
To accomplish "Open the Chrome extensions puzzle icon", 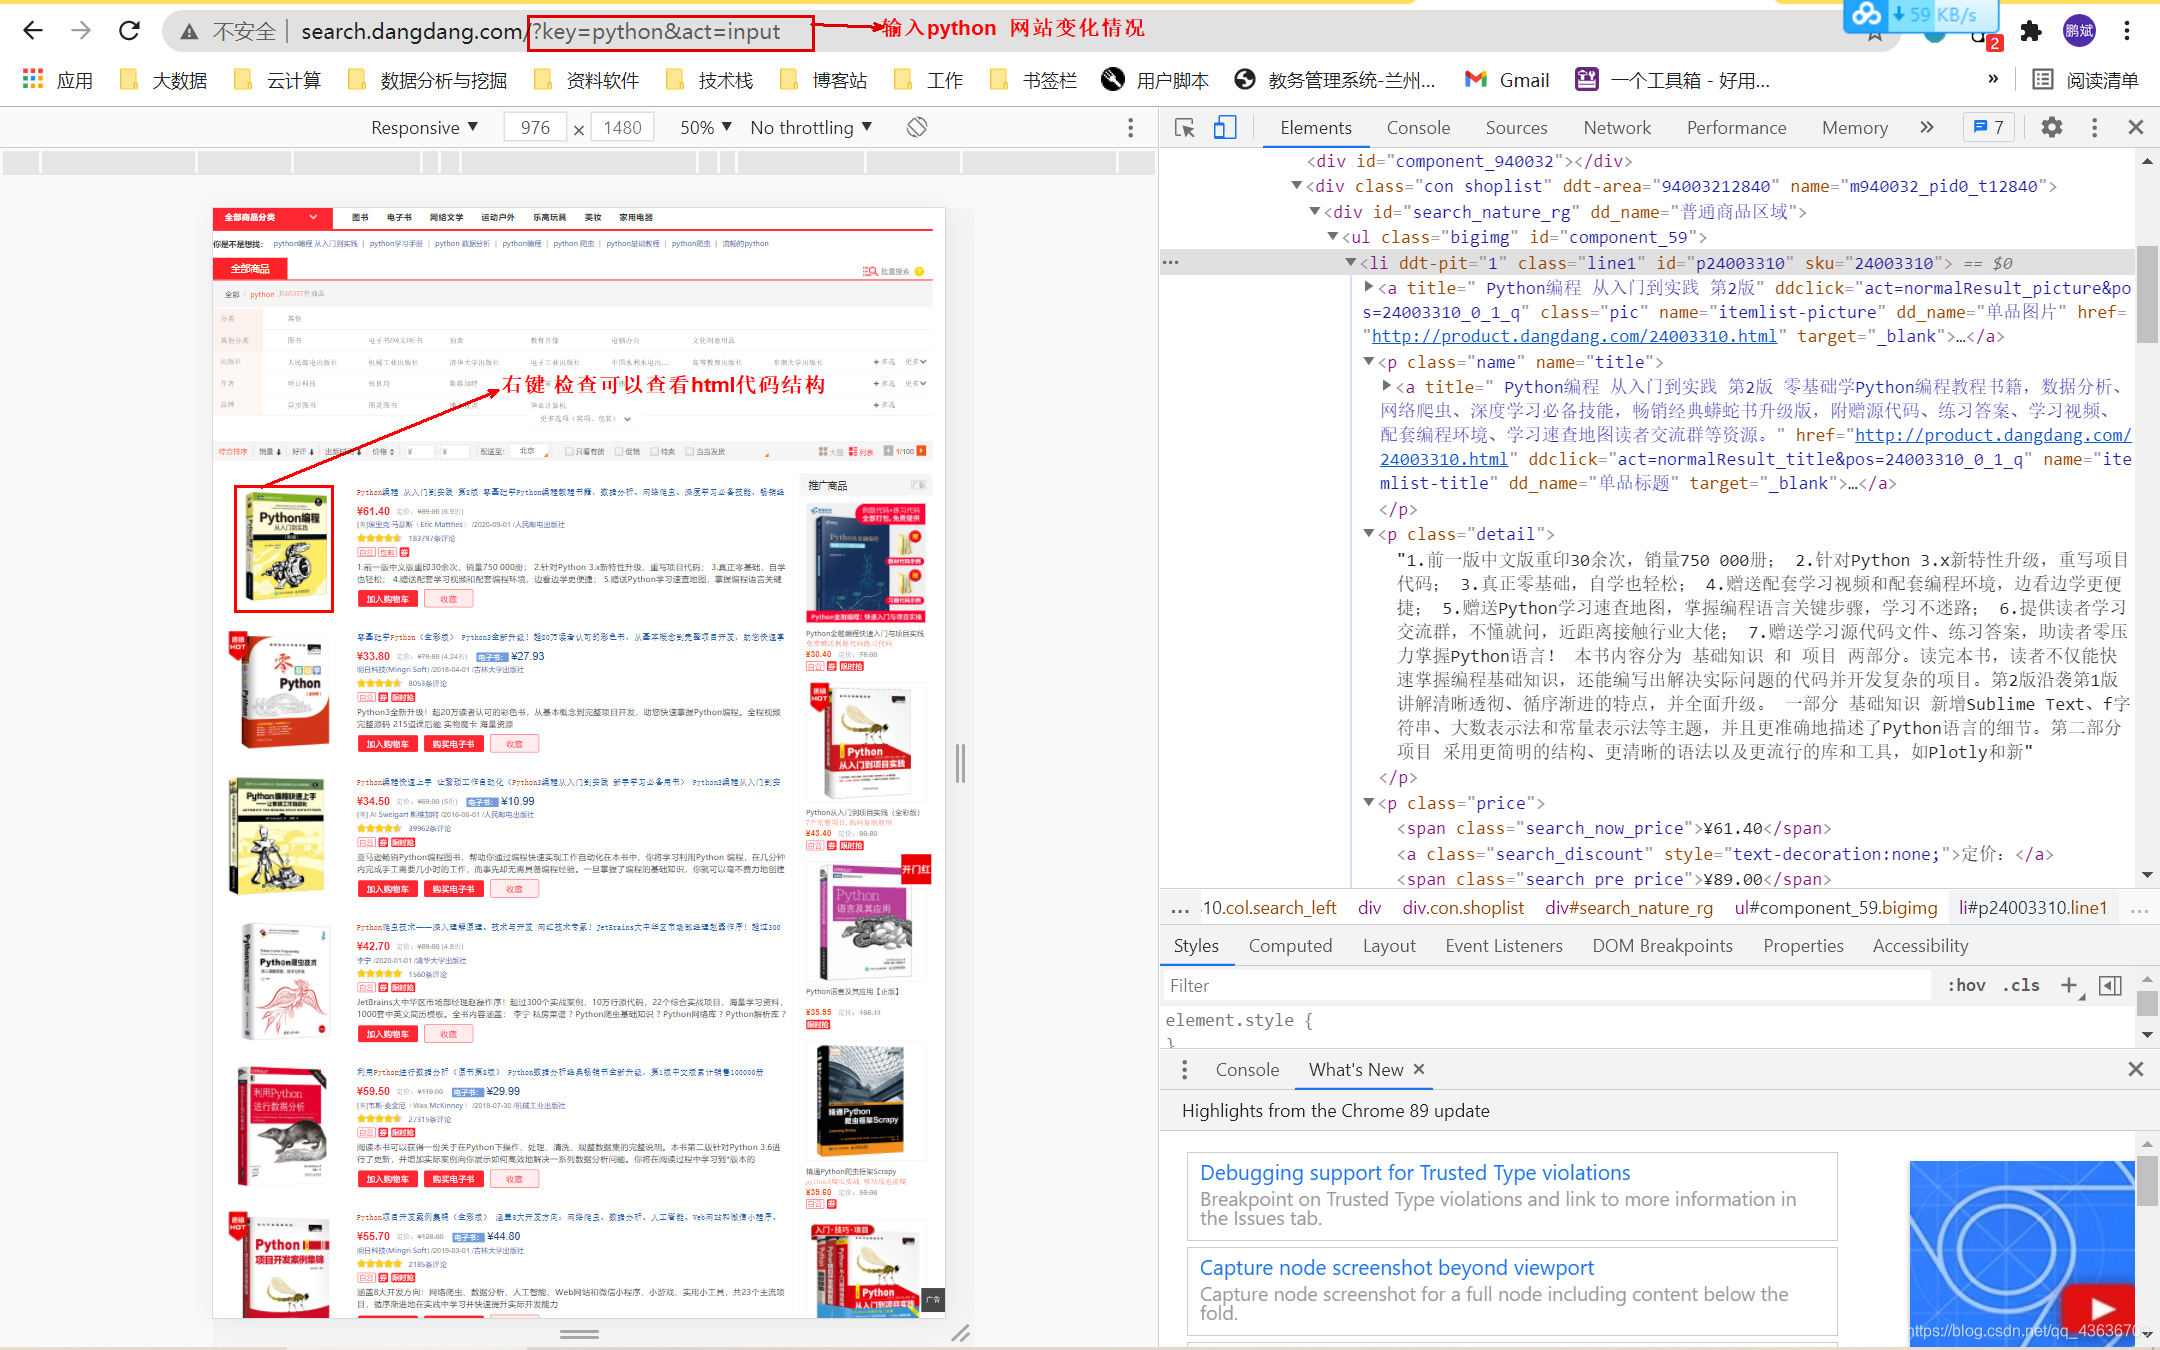I will pos(2030,31).
